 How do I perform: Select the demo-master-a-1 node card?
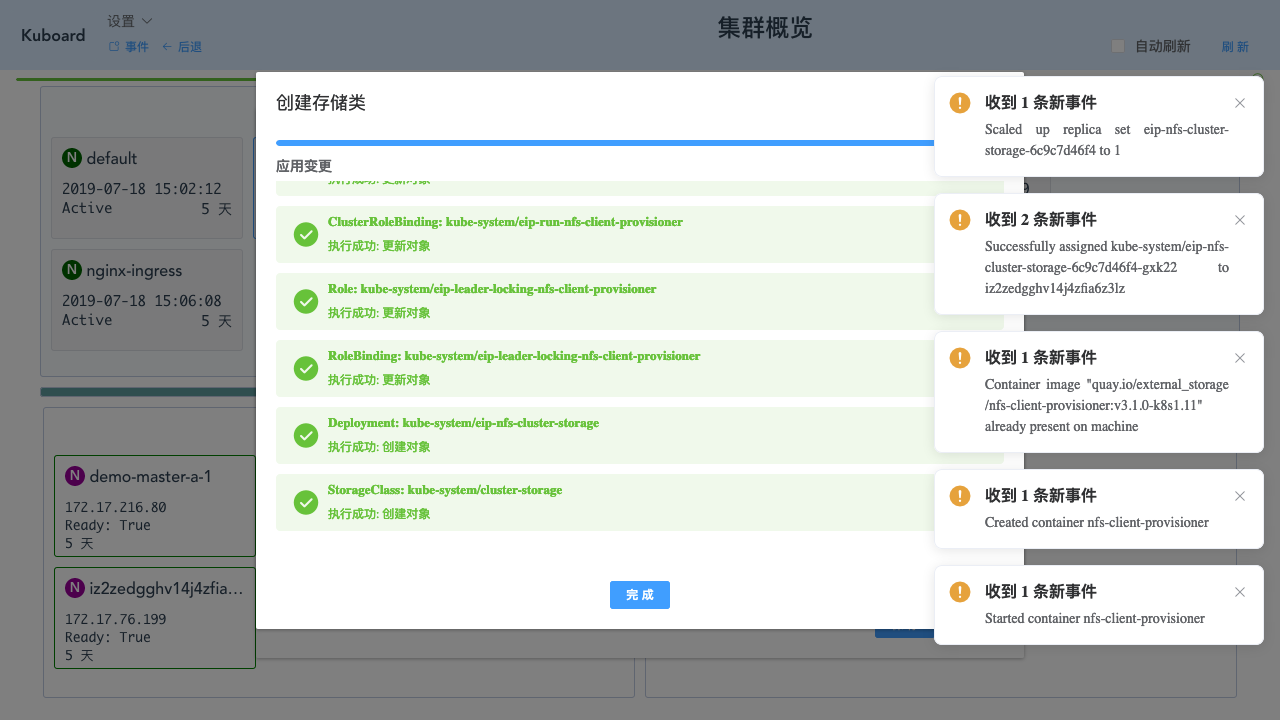pyautogui.click(x=155, y=506)
